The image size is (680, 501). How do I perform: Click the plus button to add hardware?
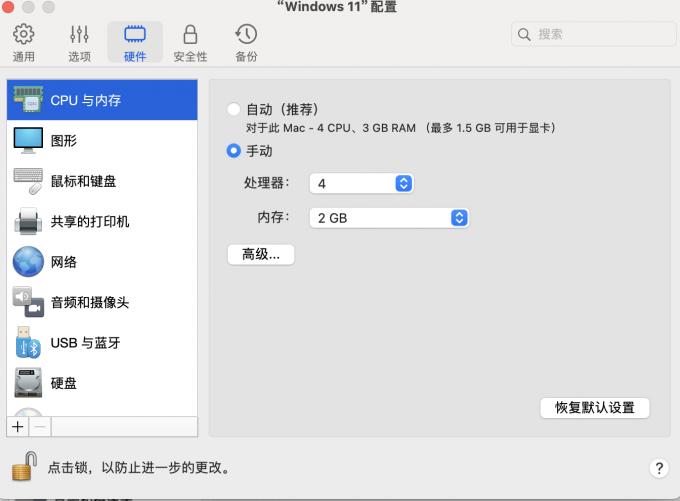pos(17,426)
